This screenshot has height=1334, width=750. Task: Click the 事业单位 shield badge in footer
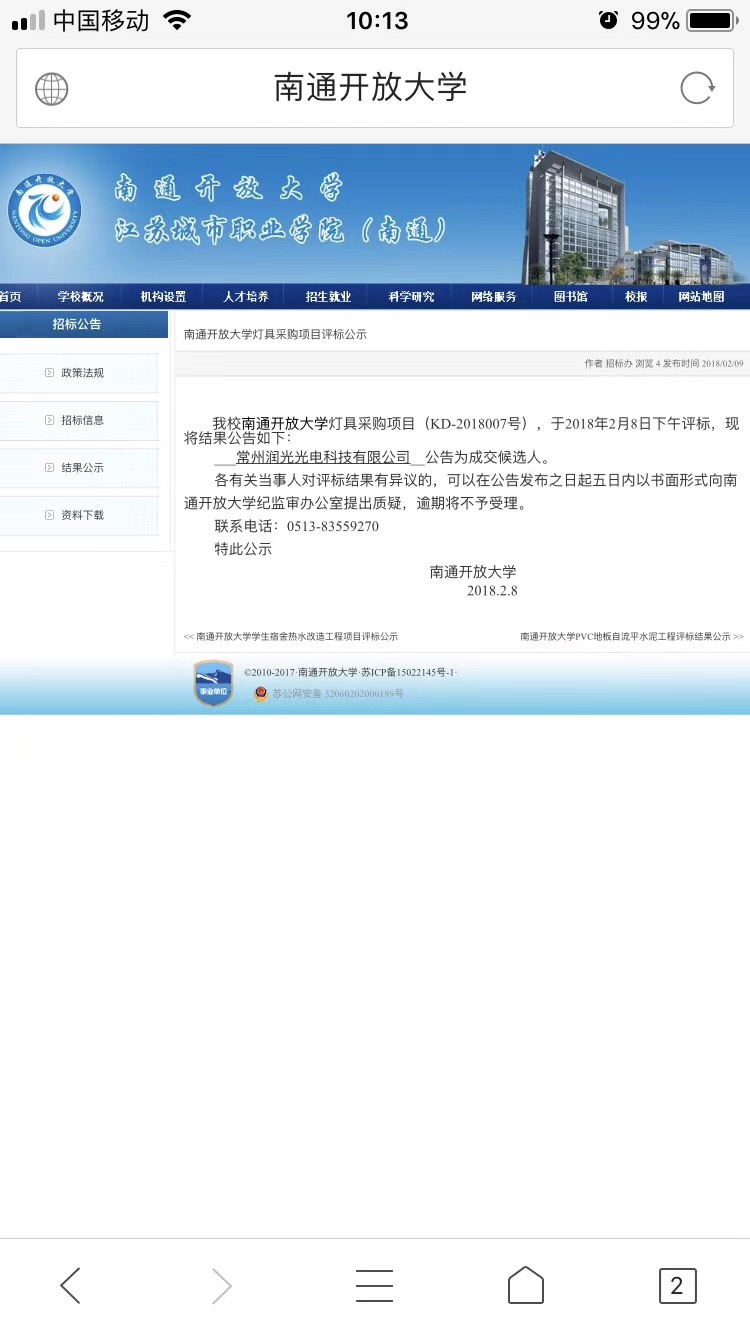coord(213,684)
